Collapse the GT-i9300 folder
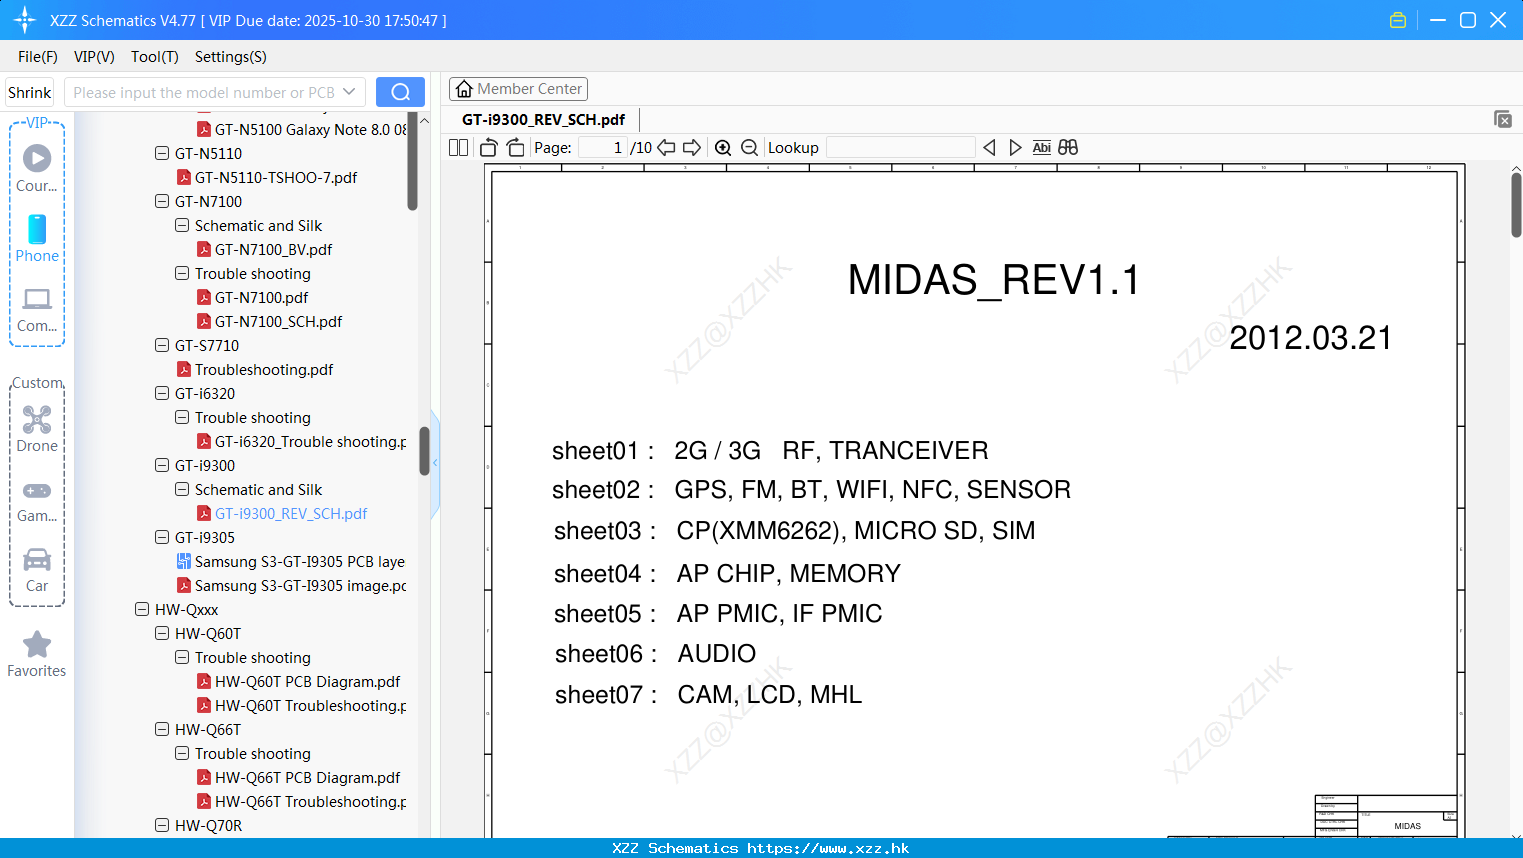 162,465
